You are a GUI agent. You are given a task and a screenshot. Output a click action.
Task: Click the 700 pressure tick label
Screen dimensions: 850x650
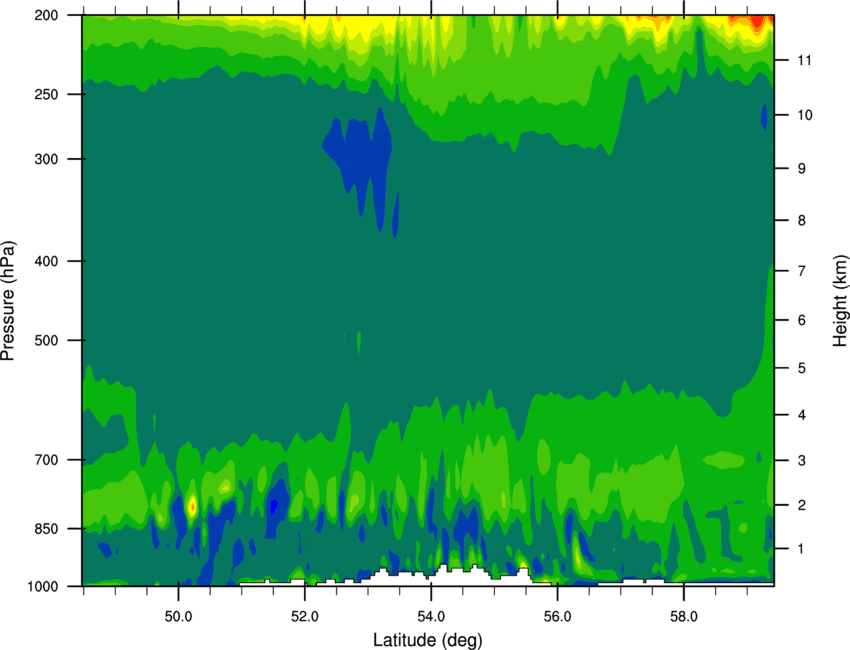[x=46, y=460]
